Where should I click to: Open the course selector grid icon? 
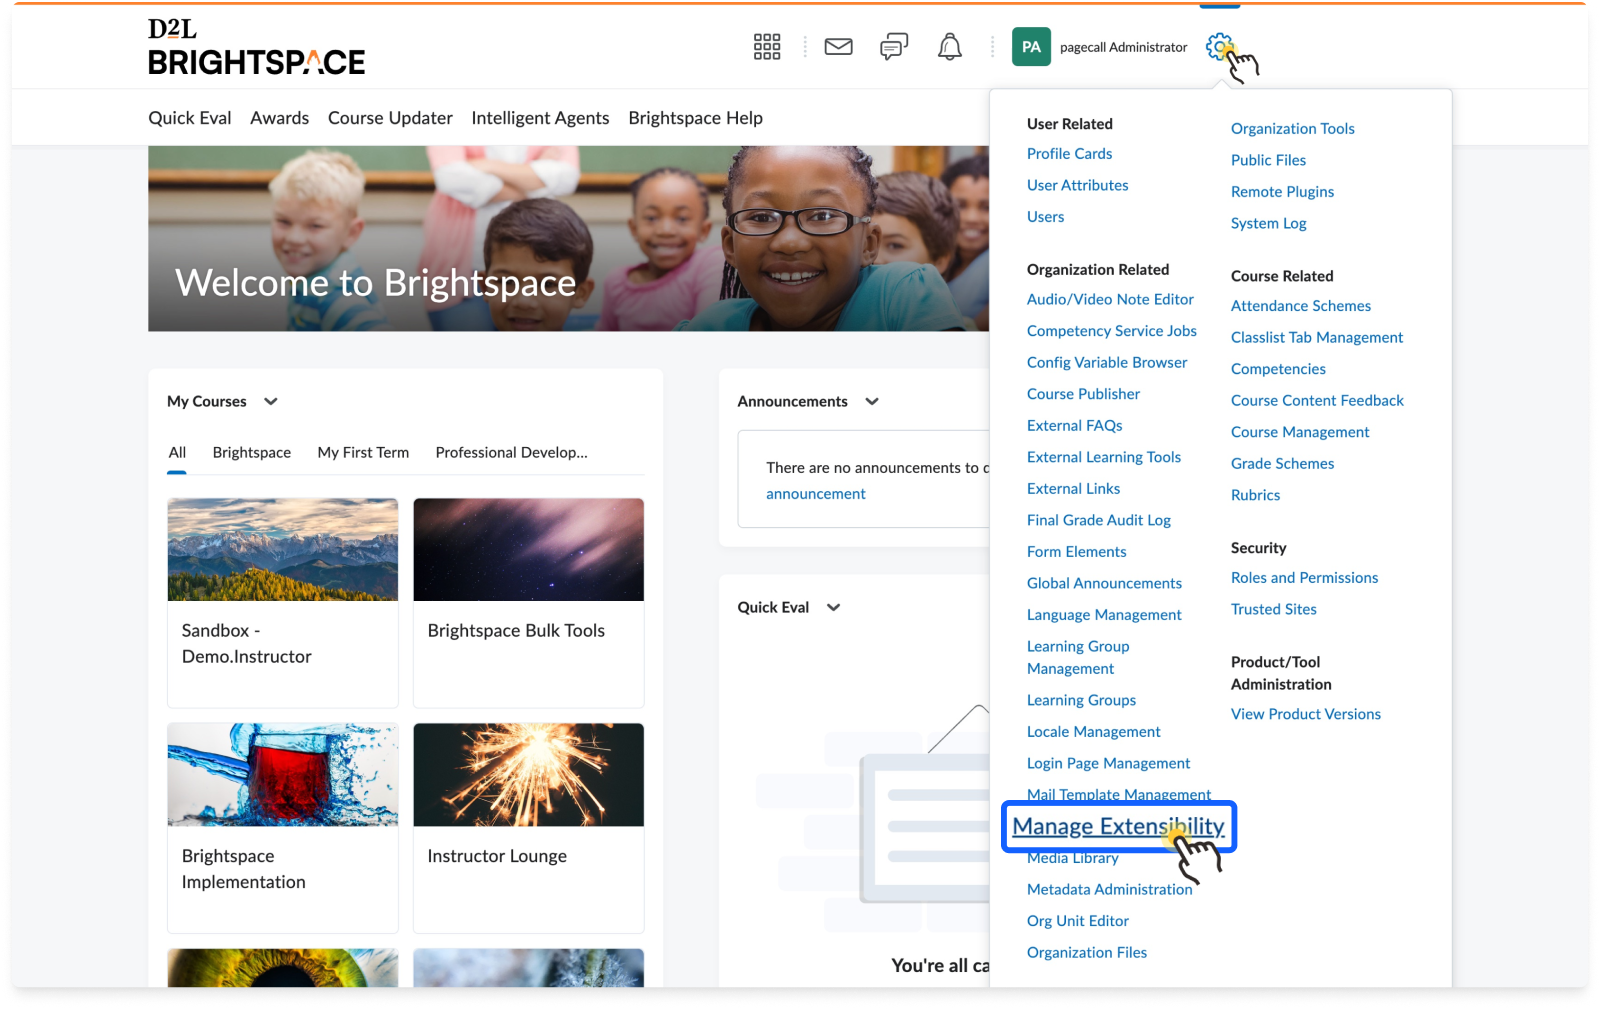tap(767, 47)
